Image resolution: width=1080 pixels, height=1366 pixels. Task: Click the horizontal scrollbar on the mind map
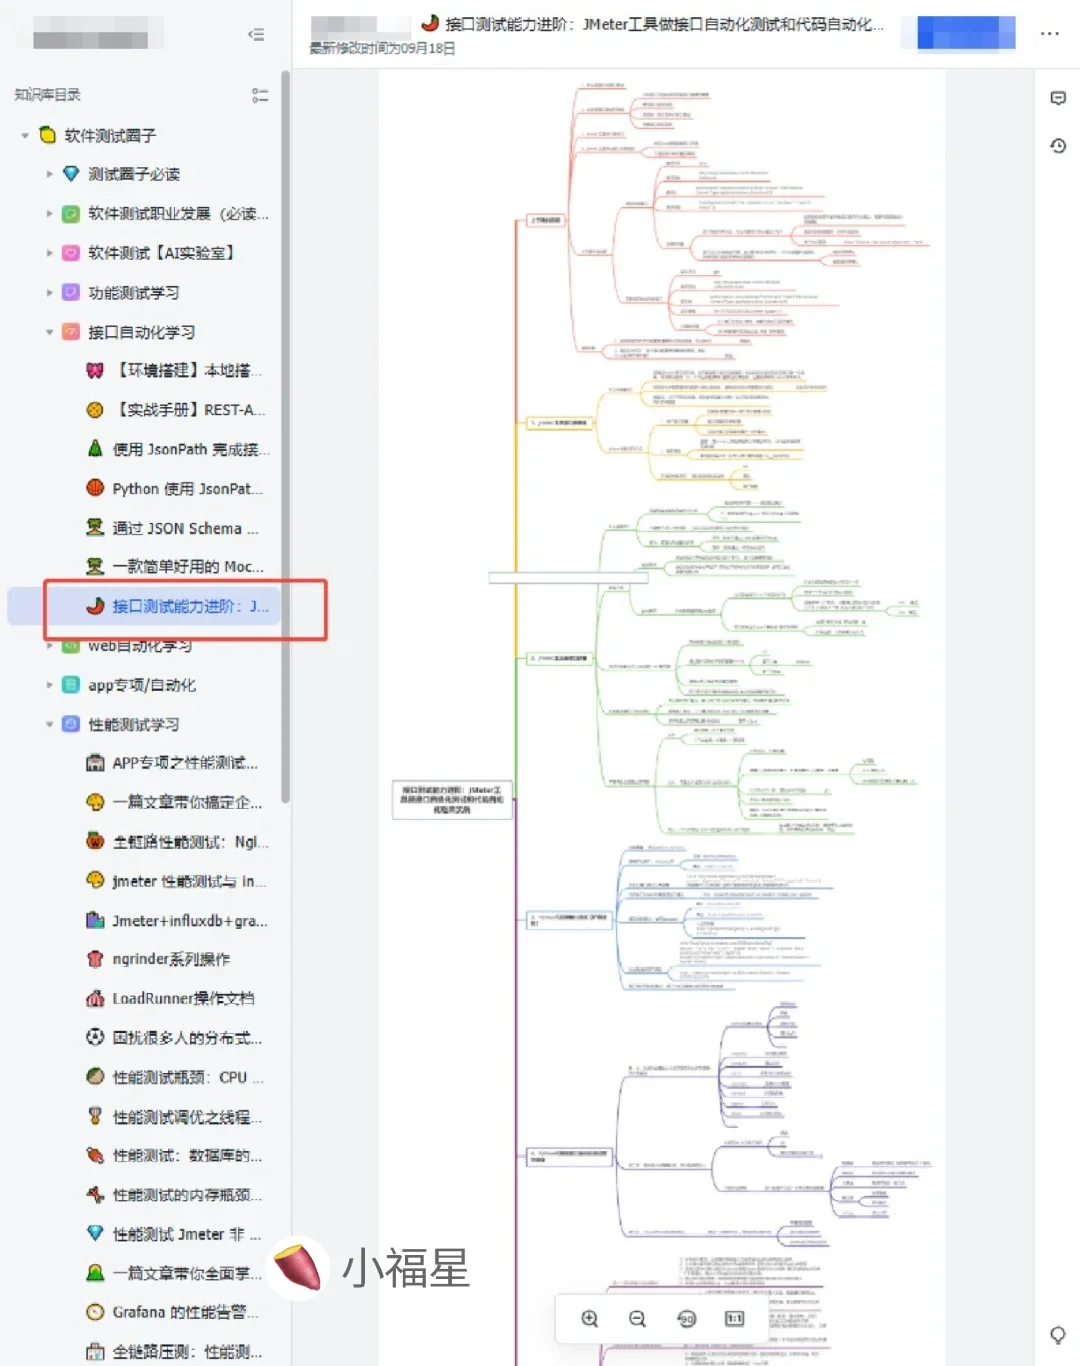(x=567, y=576)
